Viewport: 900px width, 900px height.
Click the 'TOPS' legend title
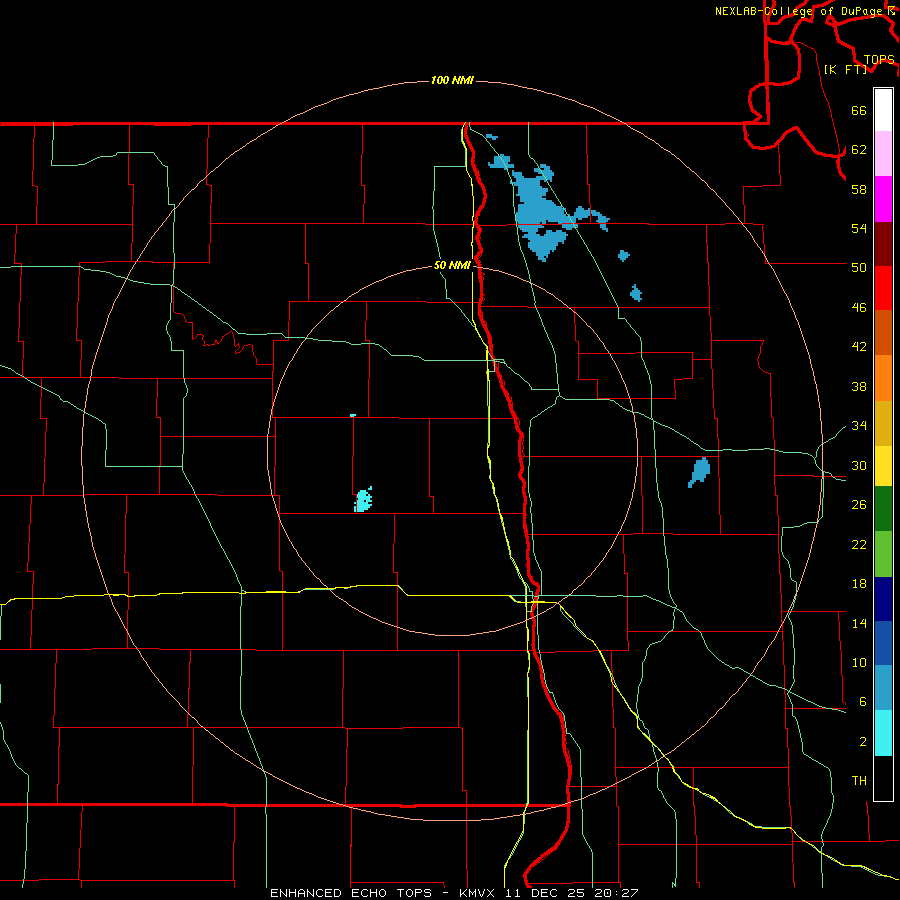(879, 60)
